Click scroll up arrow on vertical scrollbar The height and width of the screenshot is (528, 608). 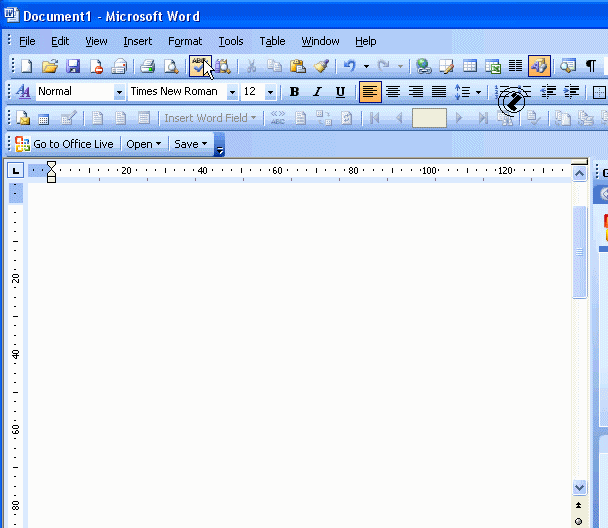tap(579, 173)
